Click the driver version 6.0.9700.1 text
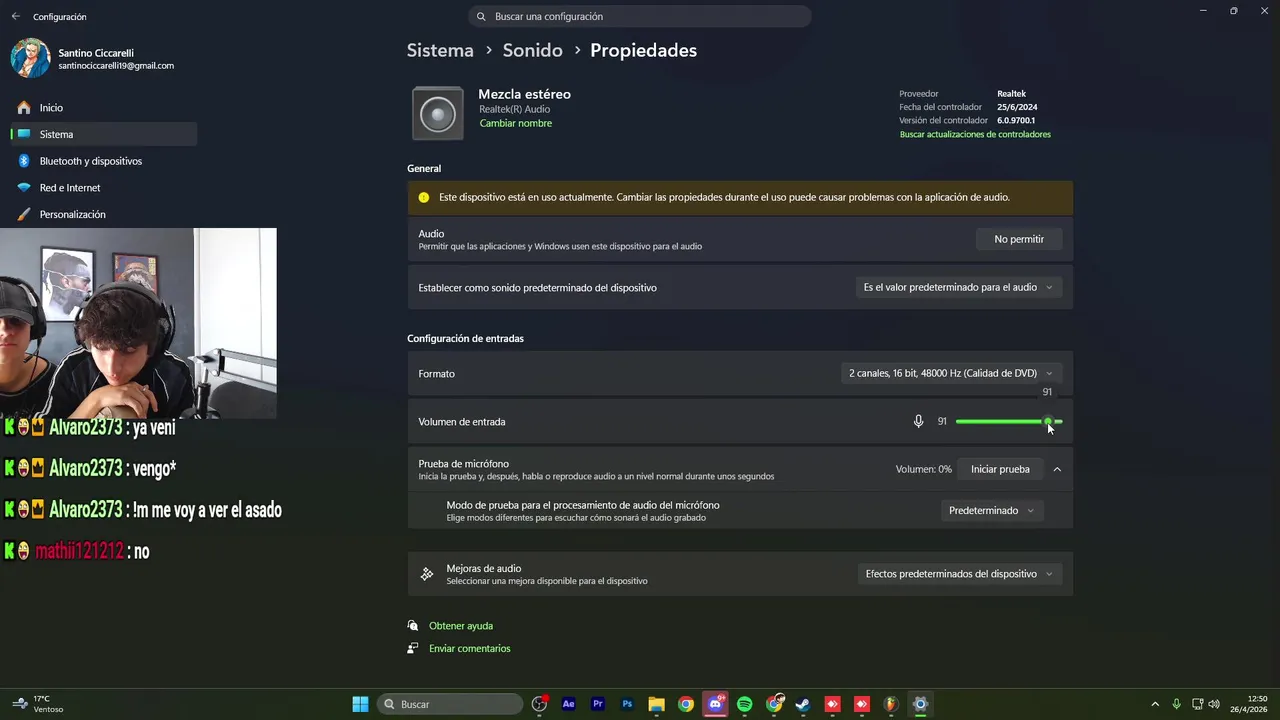 (x=1016, y=120)
